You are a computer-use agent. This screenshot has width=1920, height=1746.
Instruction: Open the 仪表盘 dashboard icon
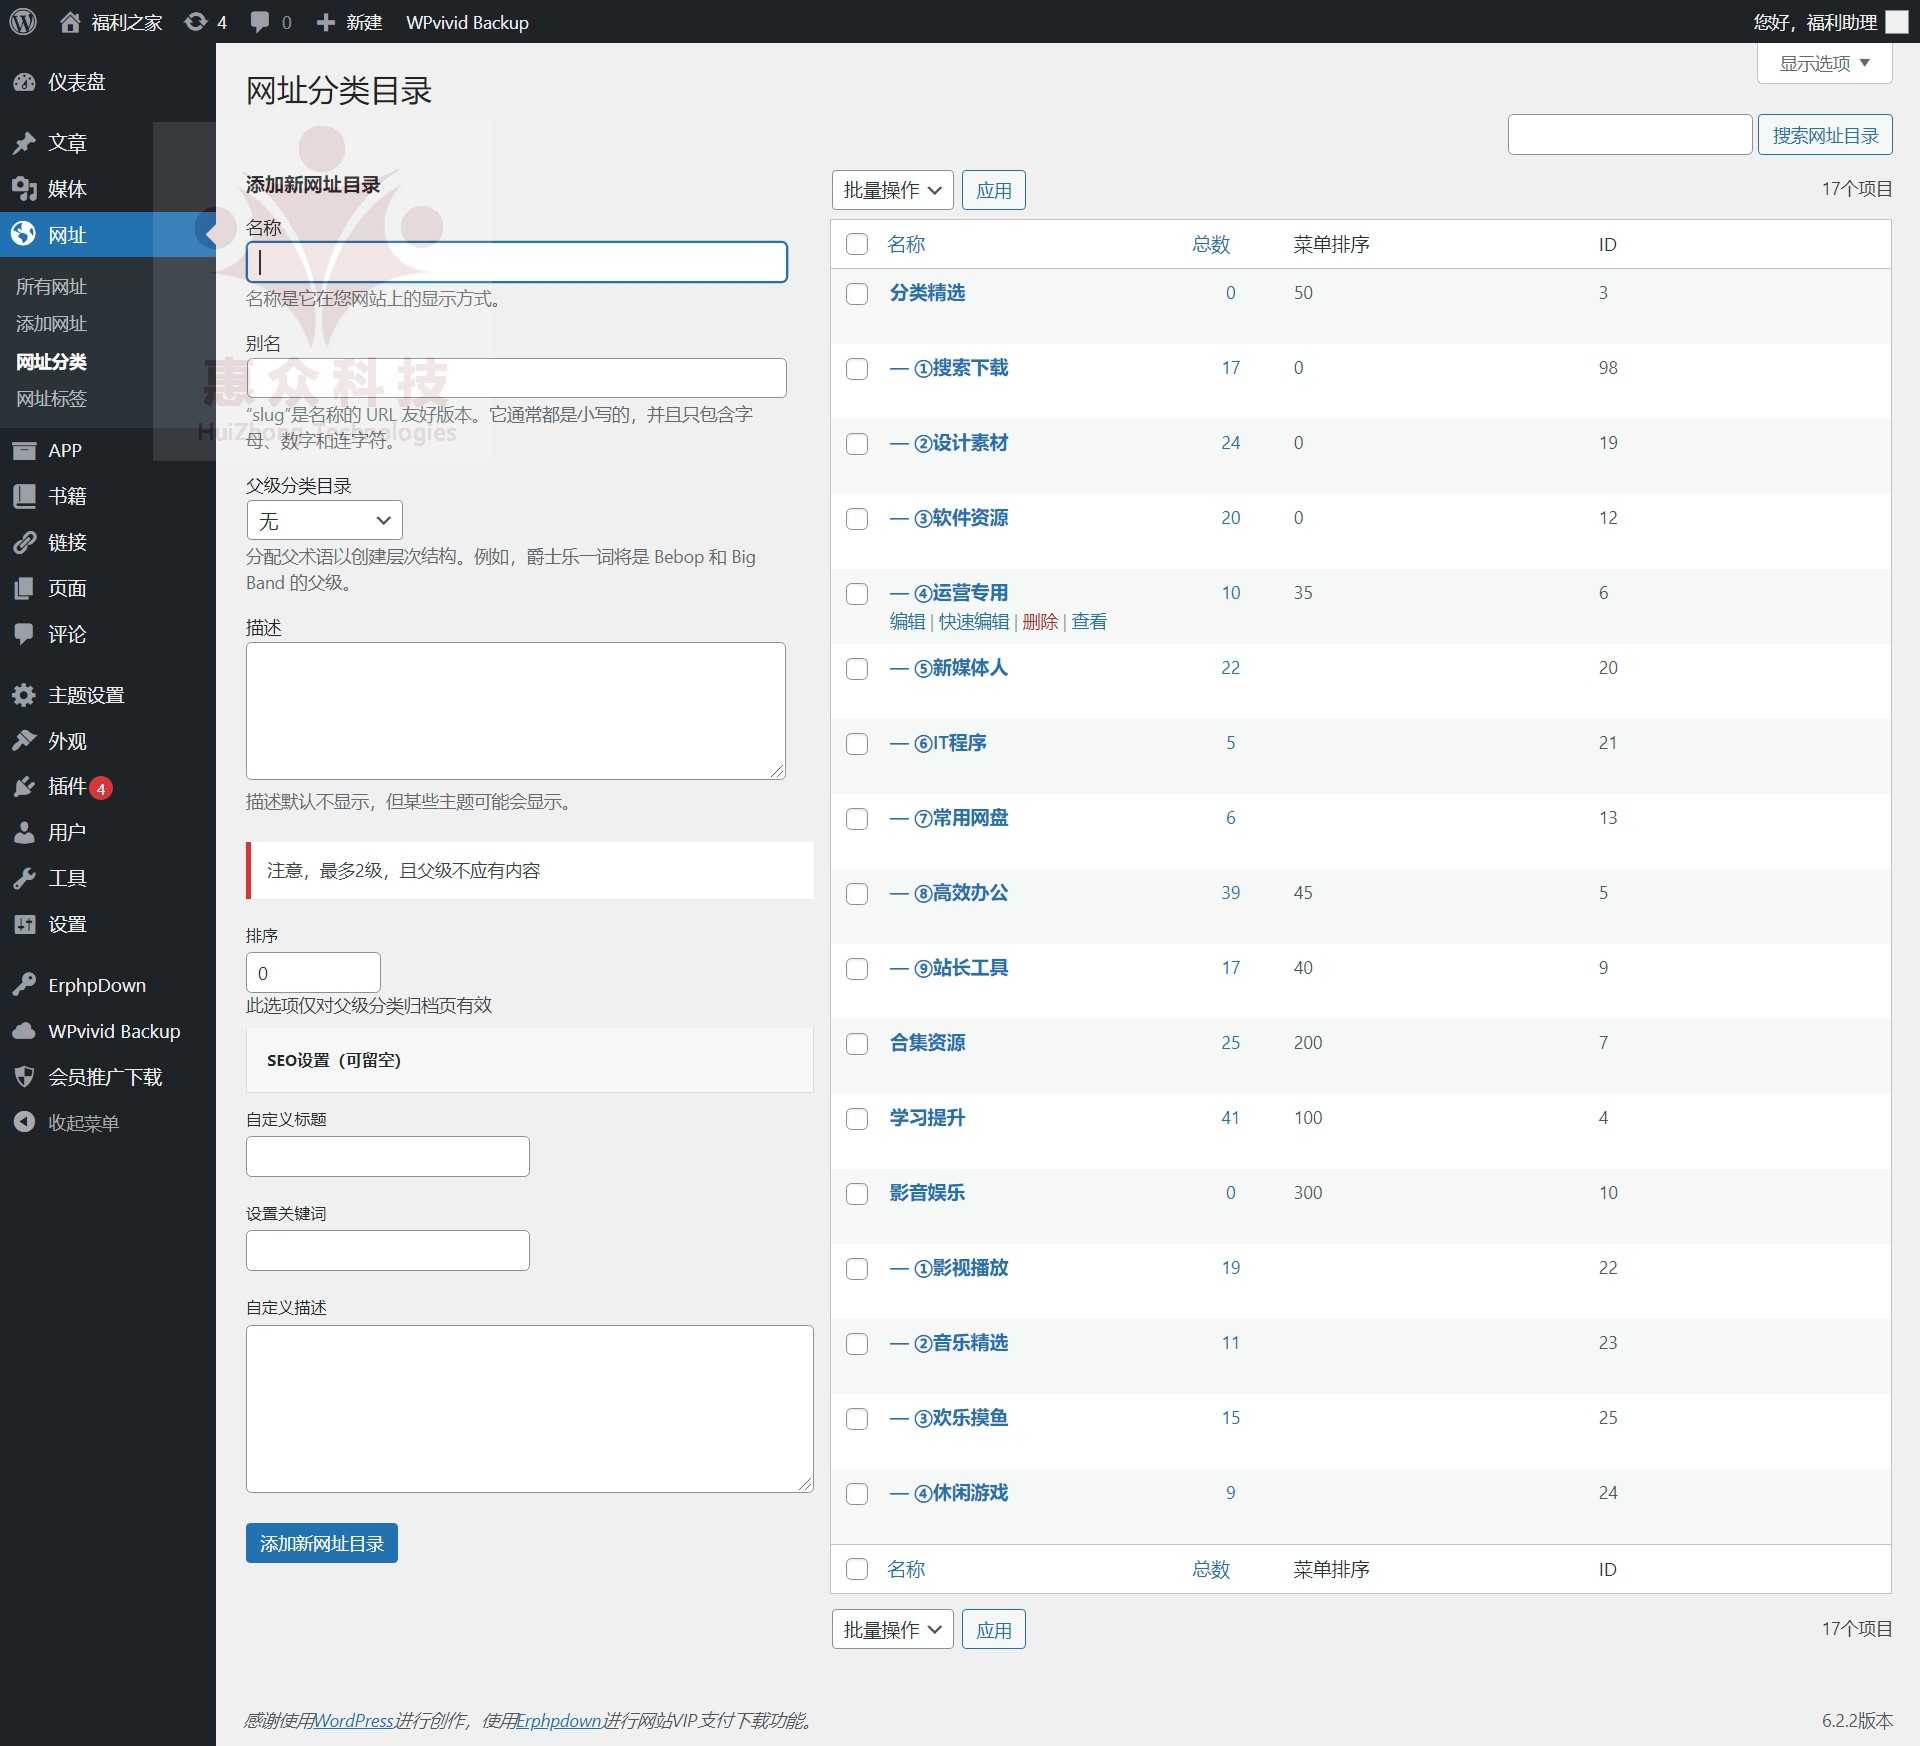point(24,82)
